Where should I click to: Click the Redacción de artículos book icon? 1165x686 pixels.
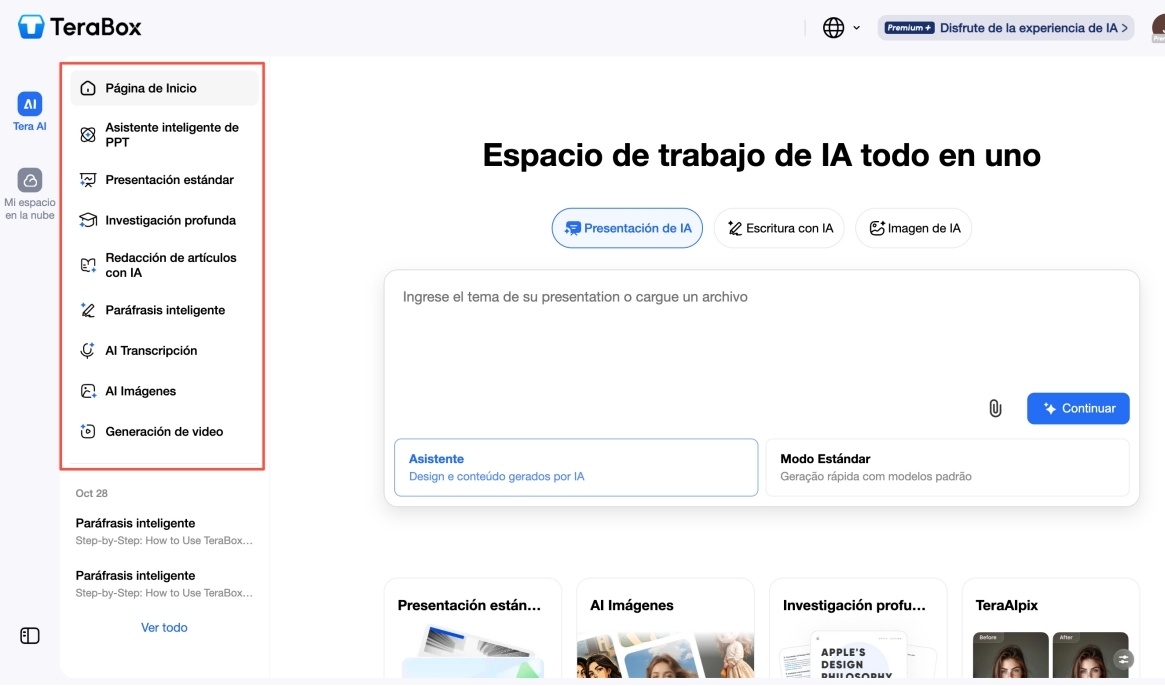(88, 265)
